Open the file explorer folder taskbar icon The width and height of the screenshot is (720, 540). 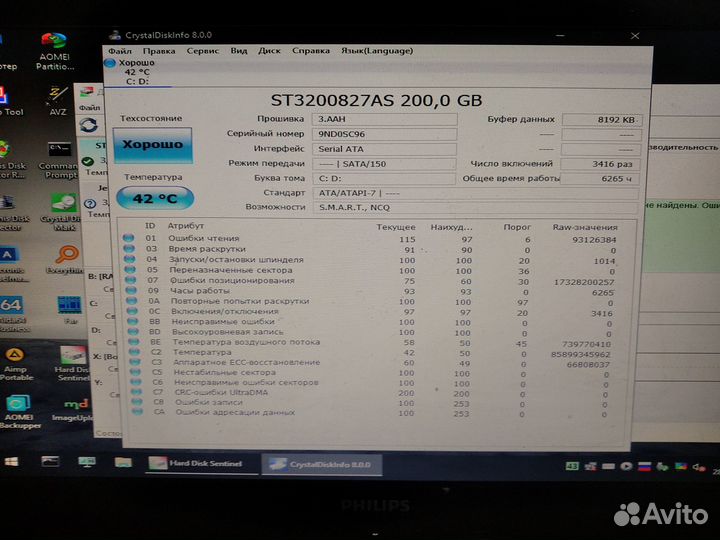pyautogui.click(x=123, y=462)
